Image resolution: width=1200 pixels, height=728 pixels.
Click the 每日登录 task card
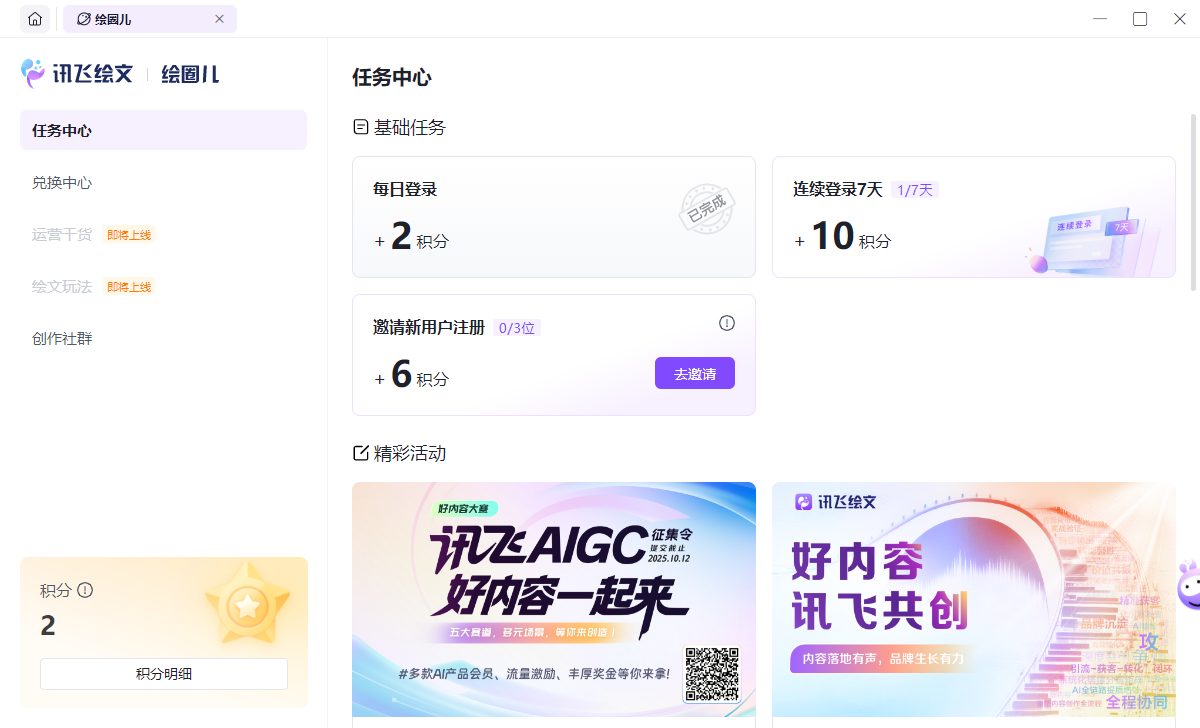pyautogui.click(x=554, y=217)
